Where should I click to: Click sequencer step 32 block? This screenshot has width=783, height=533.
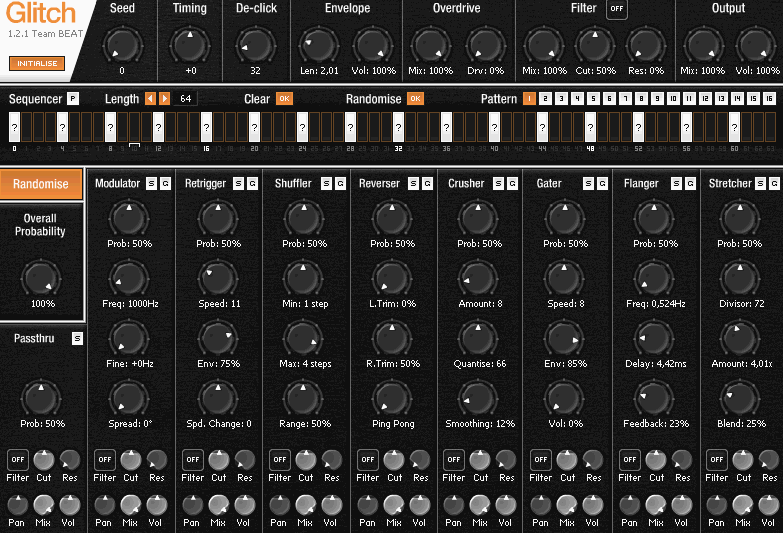pyautogui.click(x=398, y=127)
